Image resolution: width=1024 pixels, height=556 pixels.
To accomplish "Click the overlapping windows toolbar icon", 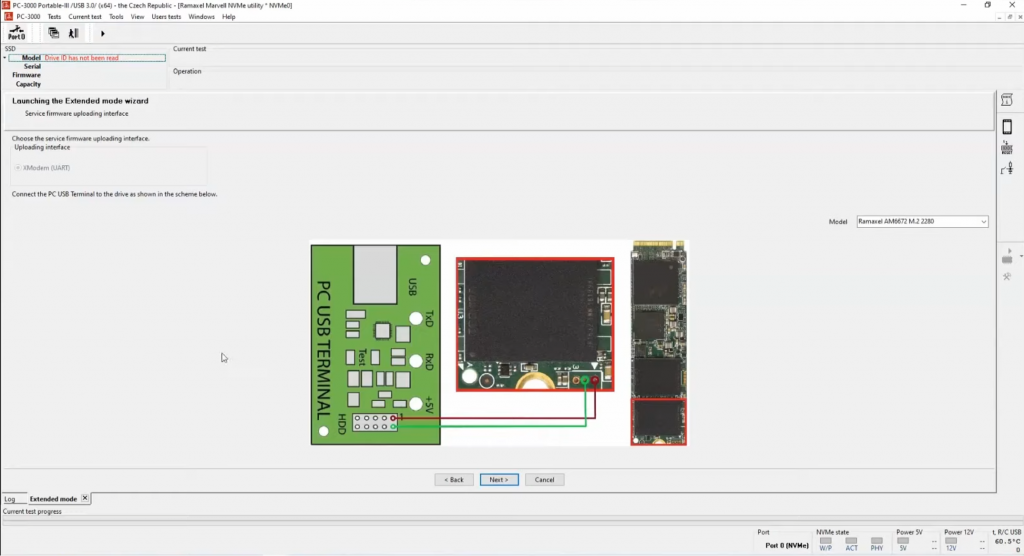I will point(54,33).
